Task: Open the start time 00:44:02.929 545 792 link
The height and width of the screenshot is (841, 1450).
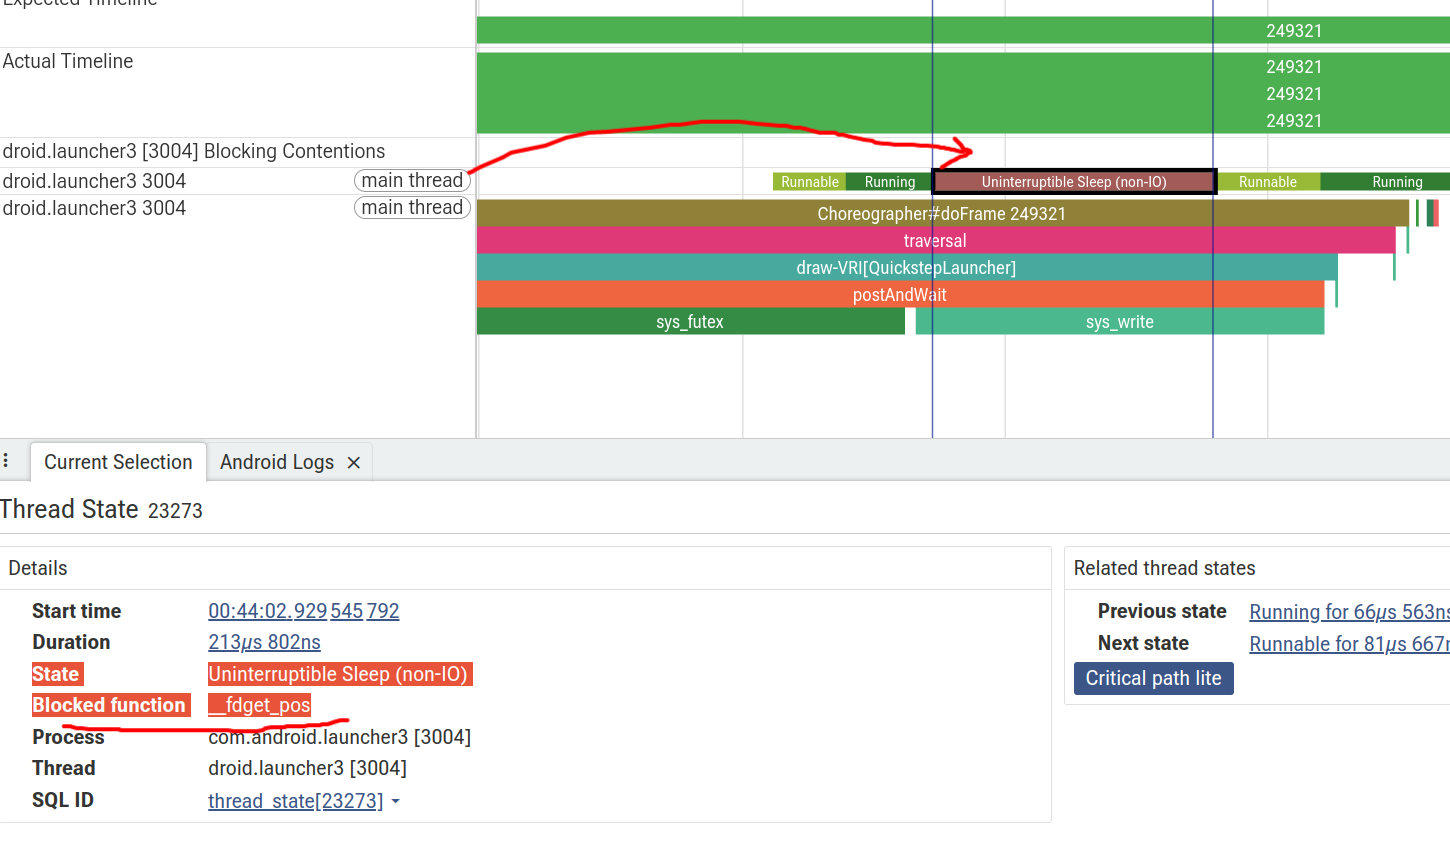Action: pyautogui.click(x=303, y=611)
